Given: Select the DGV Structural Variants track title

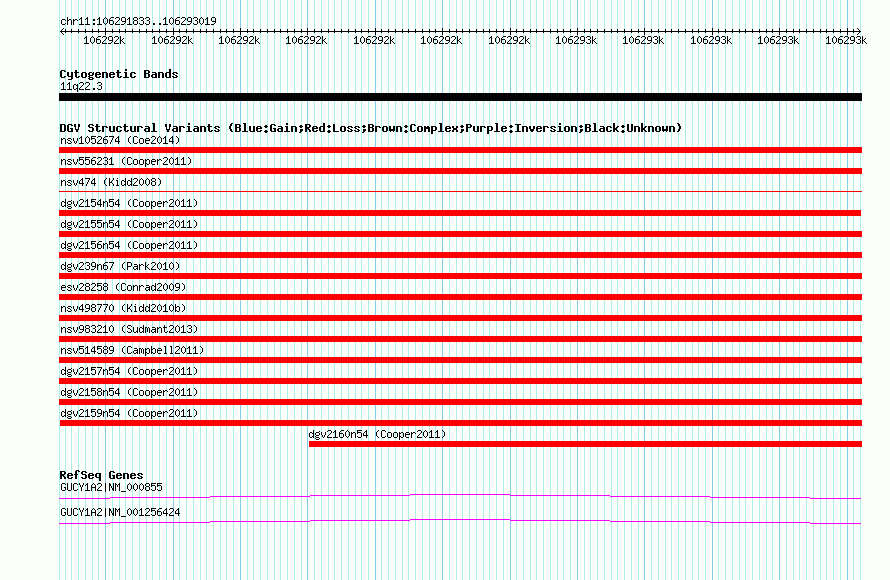Looking at the screenshot, I should pos(371,128).
